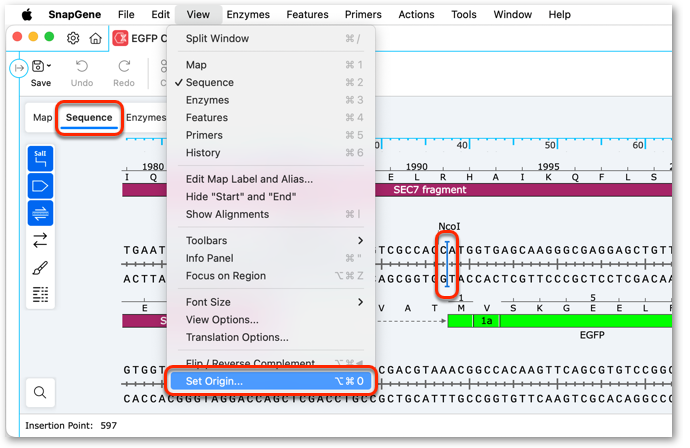Open the SnapGene application menu
The image size is (690, 448).
[74, 15]
